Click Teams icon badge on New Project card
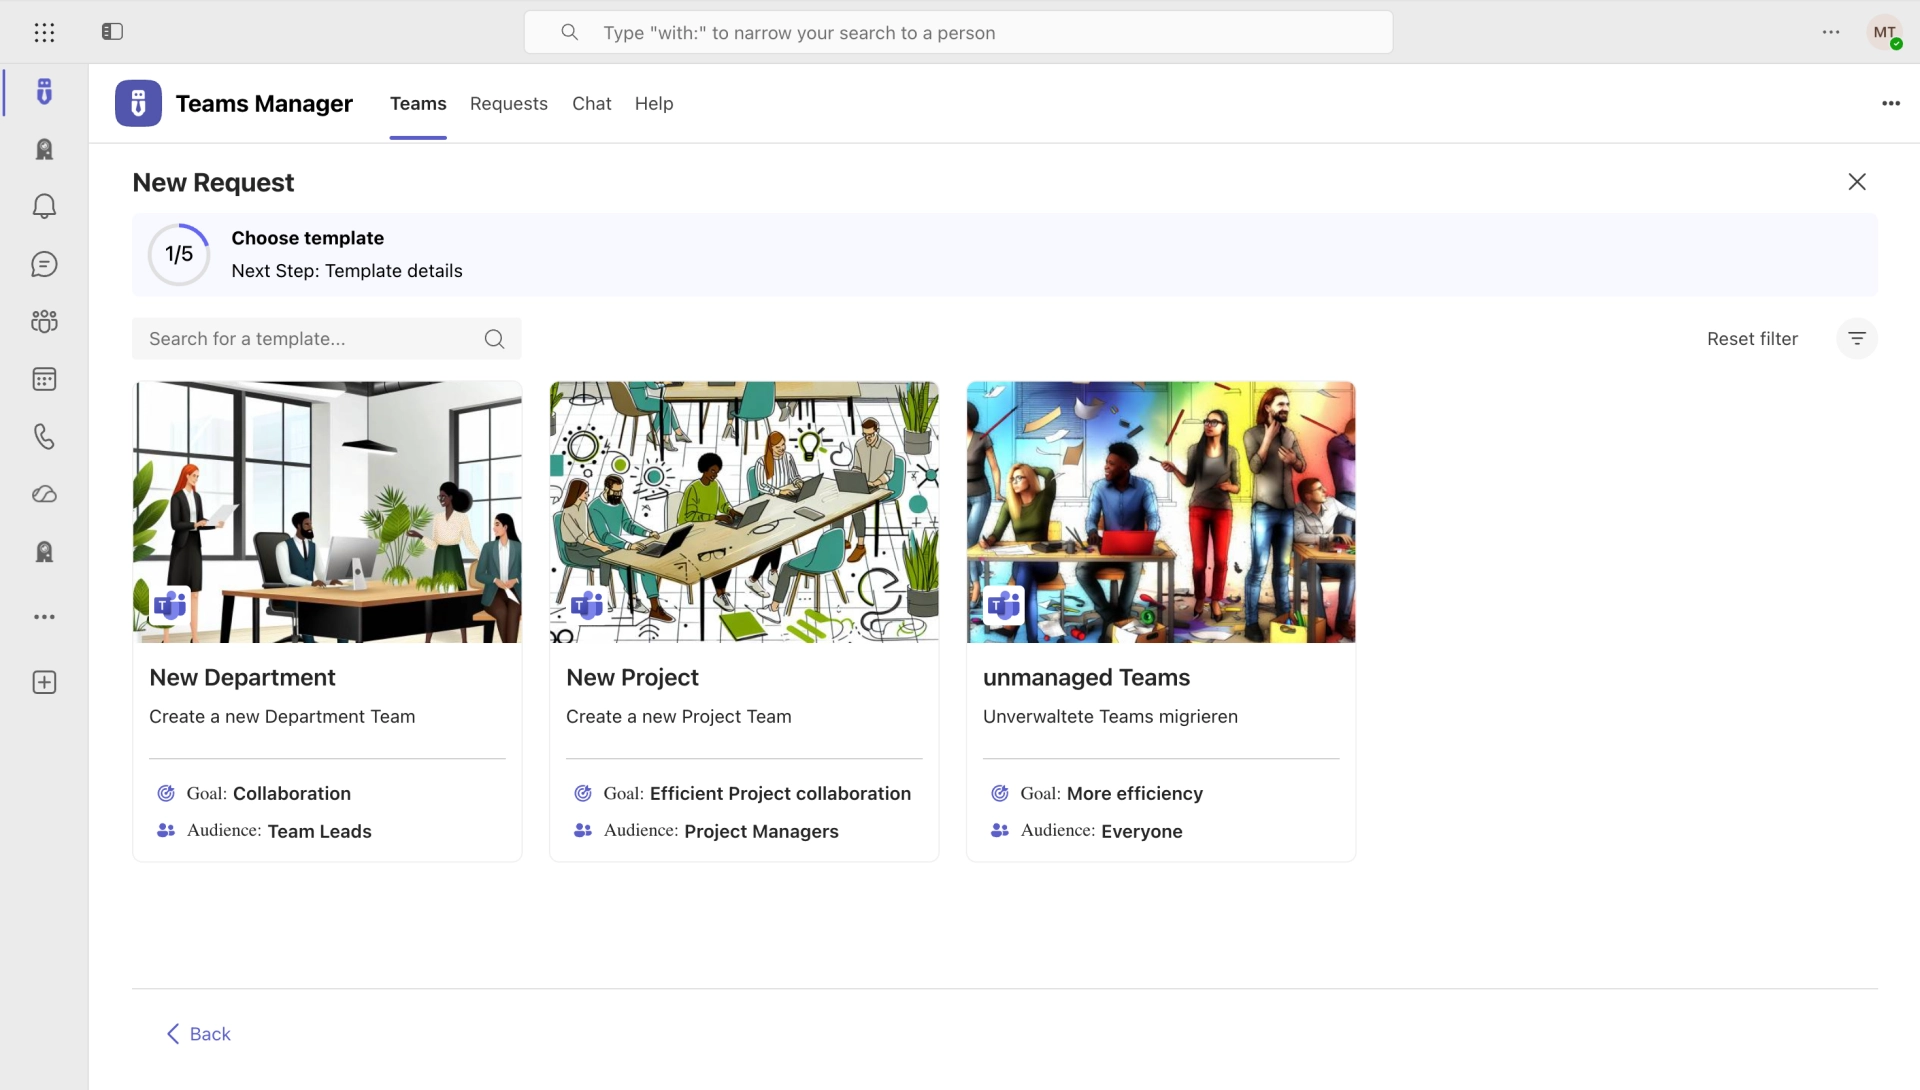 point(587,605)
